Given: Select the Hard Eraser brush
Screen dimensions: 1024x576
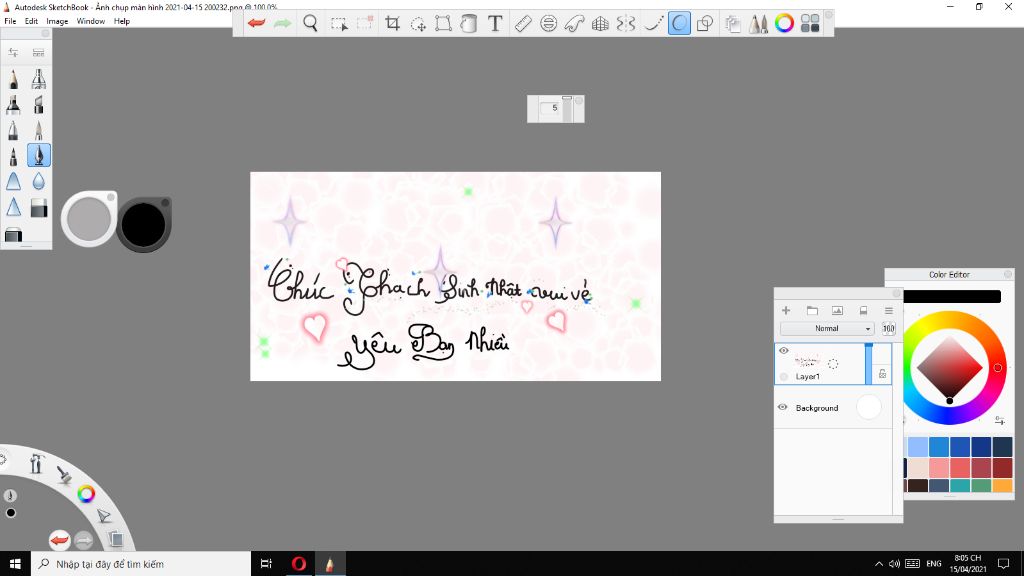Looking at the screenshot, I should click(39, 208).
